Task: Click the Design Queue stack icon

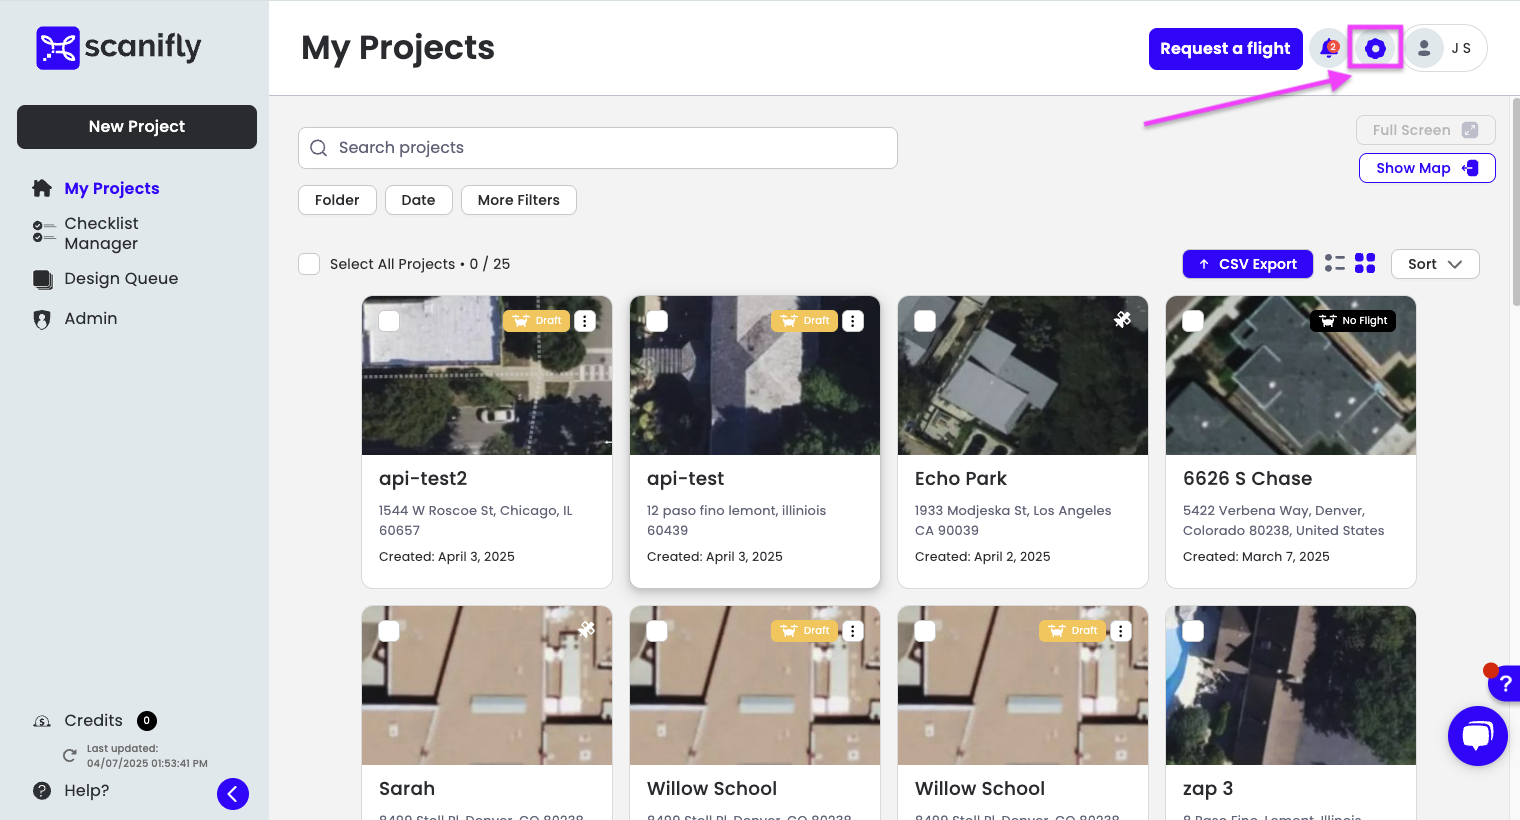Action: pos(42,279)
